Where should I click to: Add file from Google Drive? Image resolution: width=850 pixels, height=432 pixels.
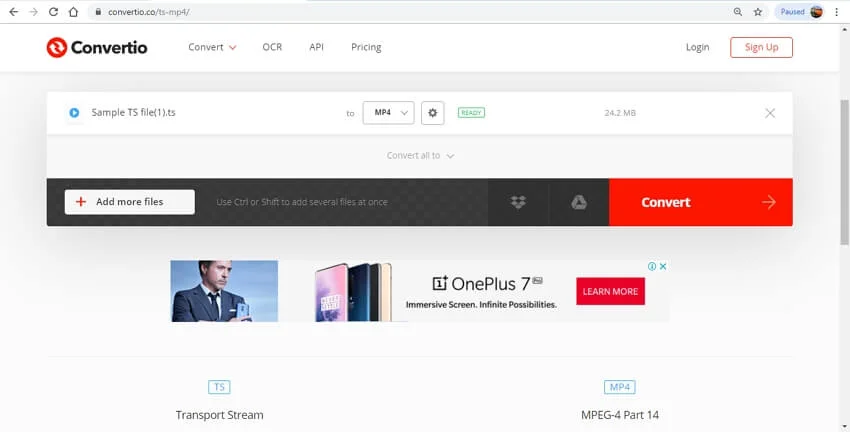[578, 202]
